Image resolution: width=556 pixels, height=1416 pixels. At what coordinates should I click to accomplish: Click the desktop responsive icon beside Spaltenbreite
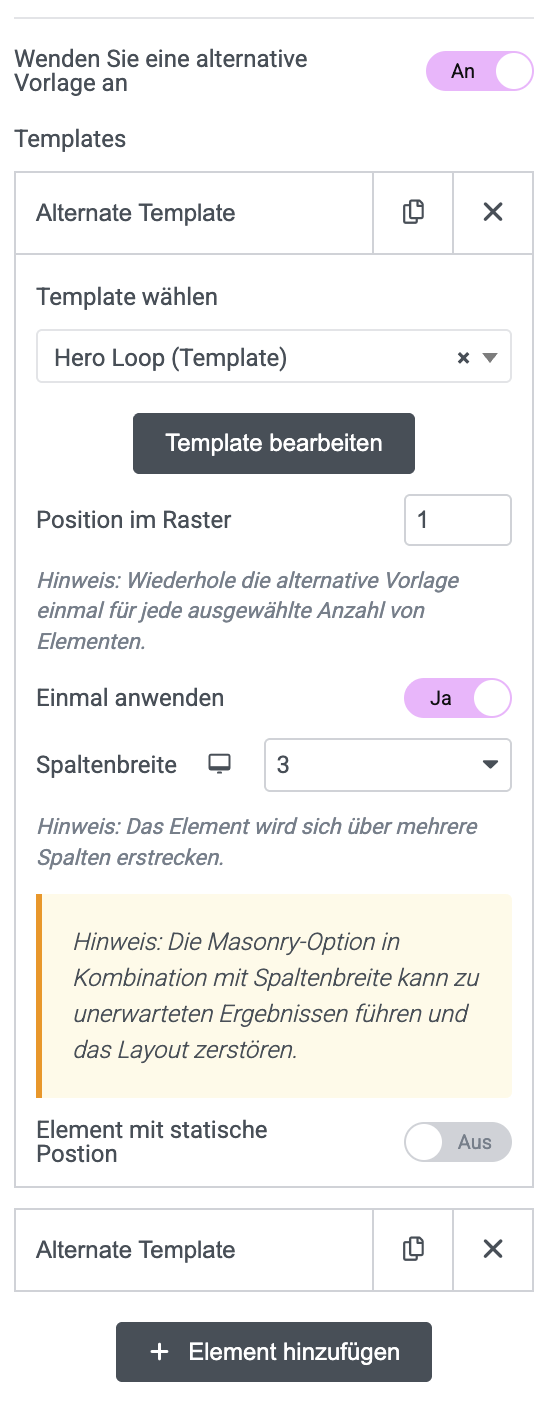(219, 764)
